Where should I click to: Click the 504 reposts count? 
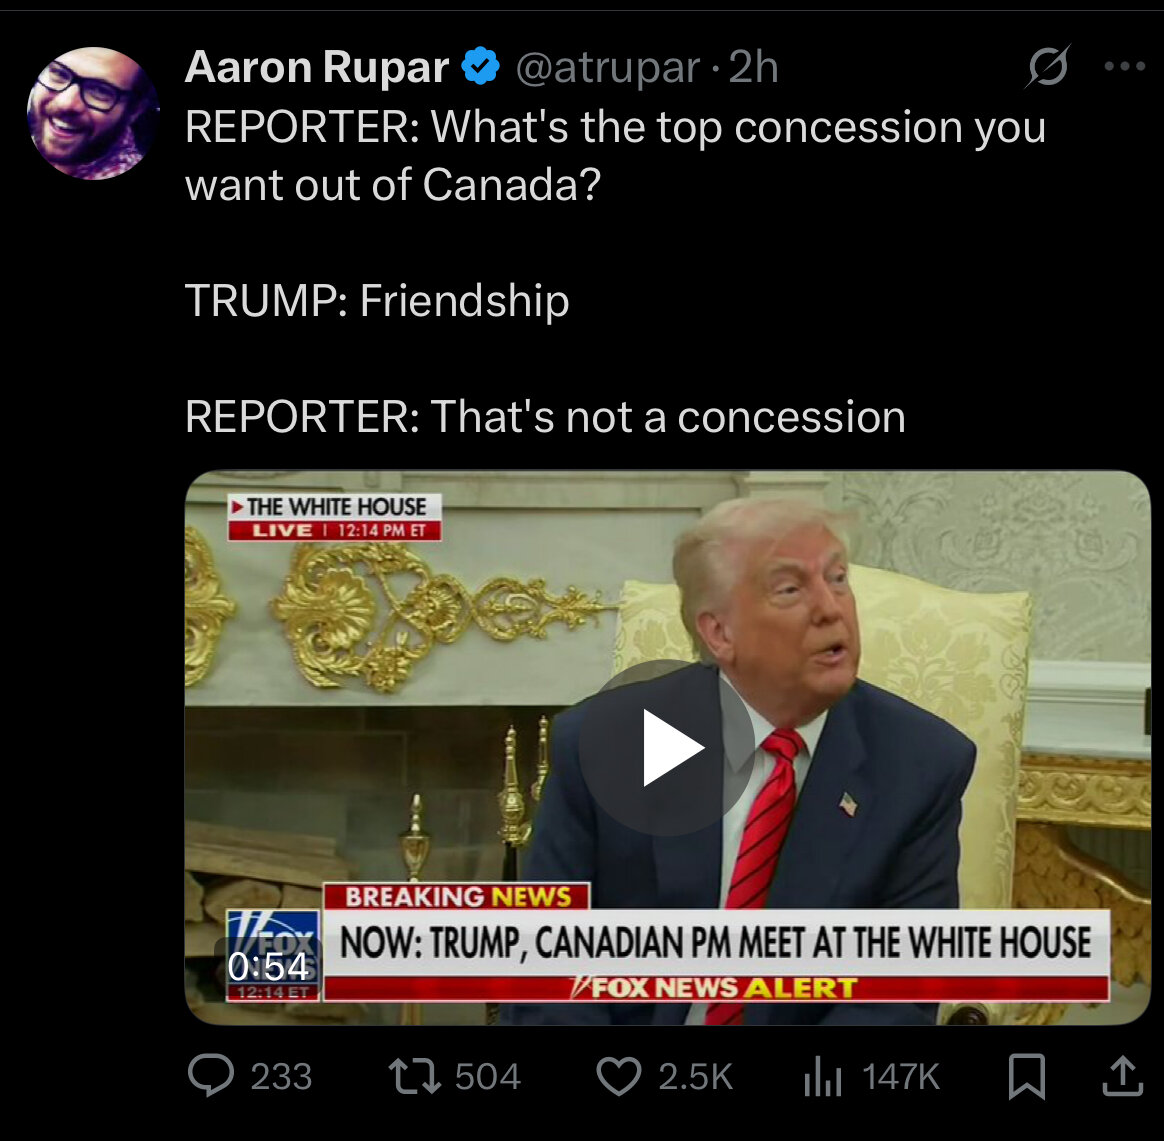tap(488, 1076)
